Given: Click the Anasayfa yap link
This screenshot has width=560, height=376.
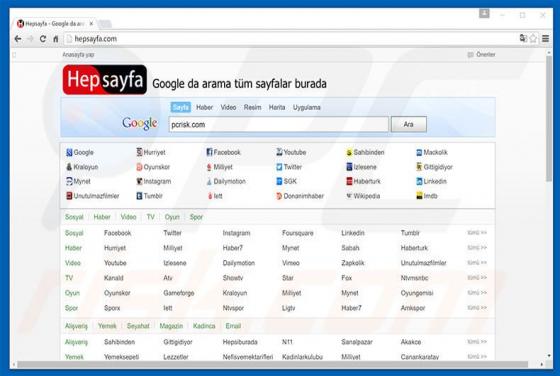Looking at the screenshot, I should (x=78, y=55).
